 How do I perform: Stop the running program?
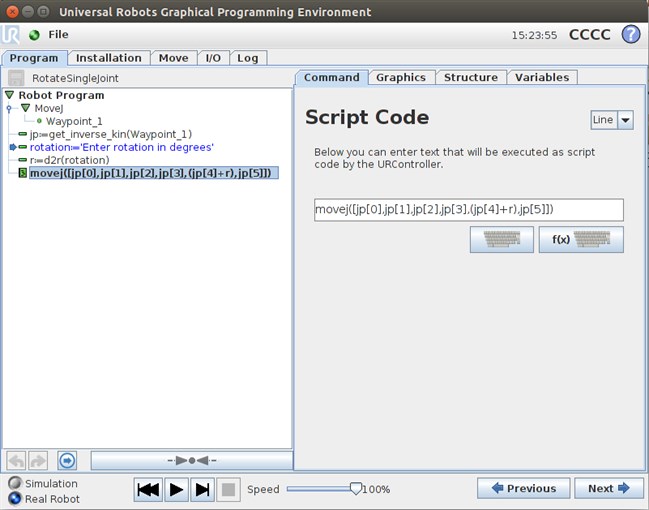click(228, 490)
